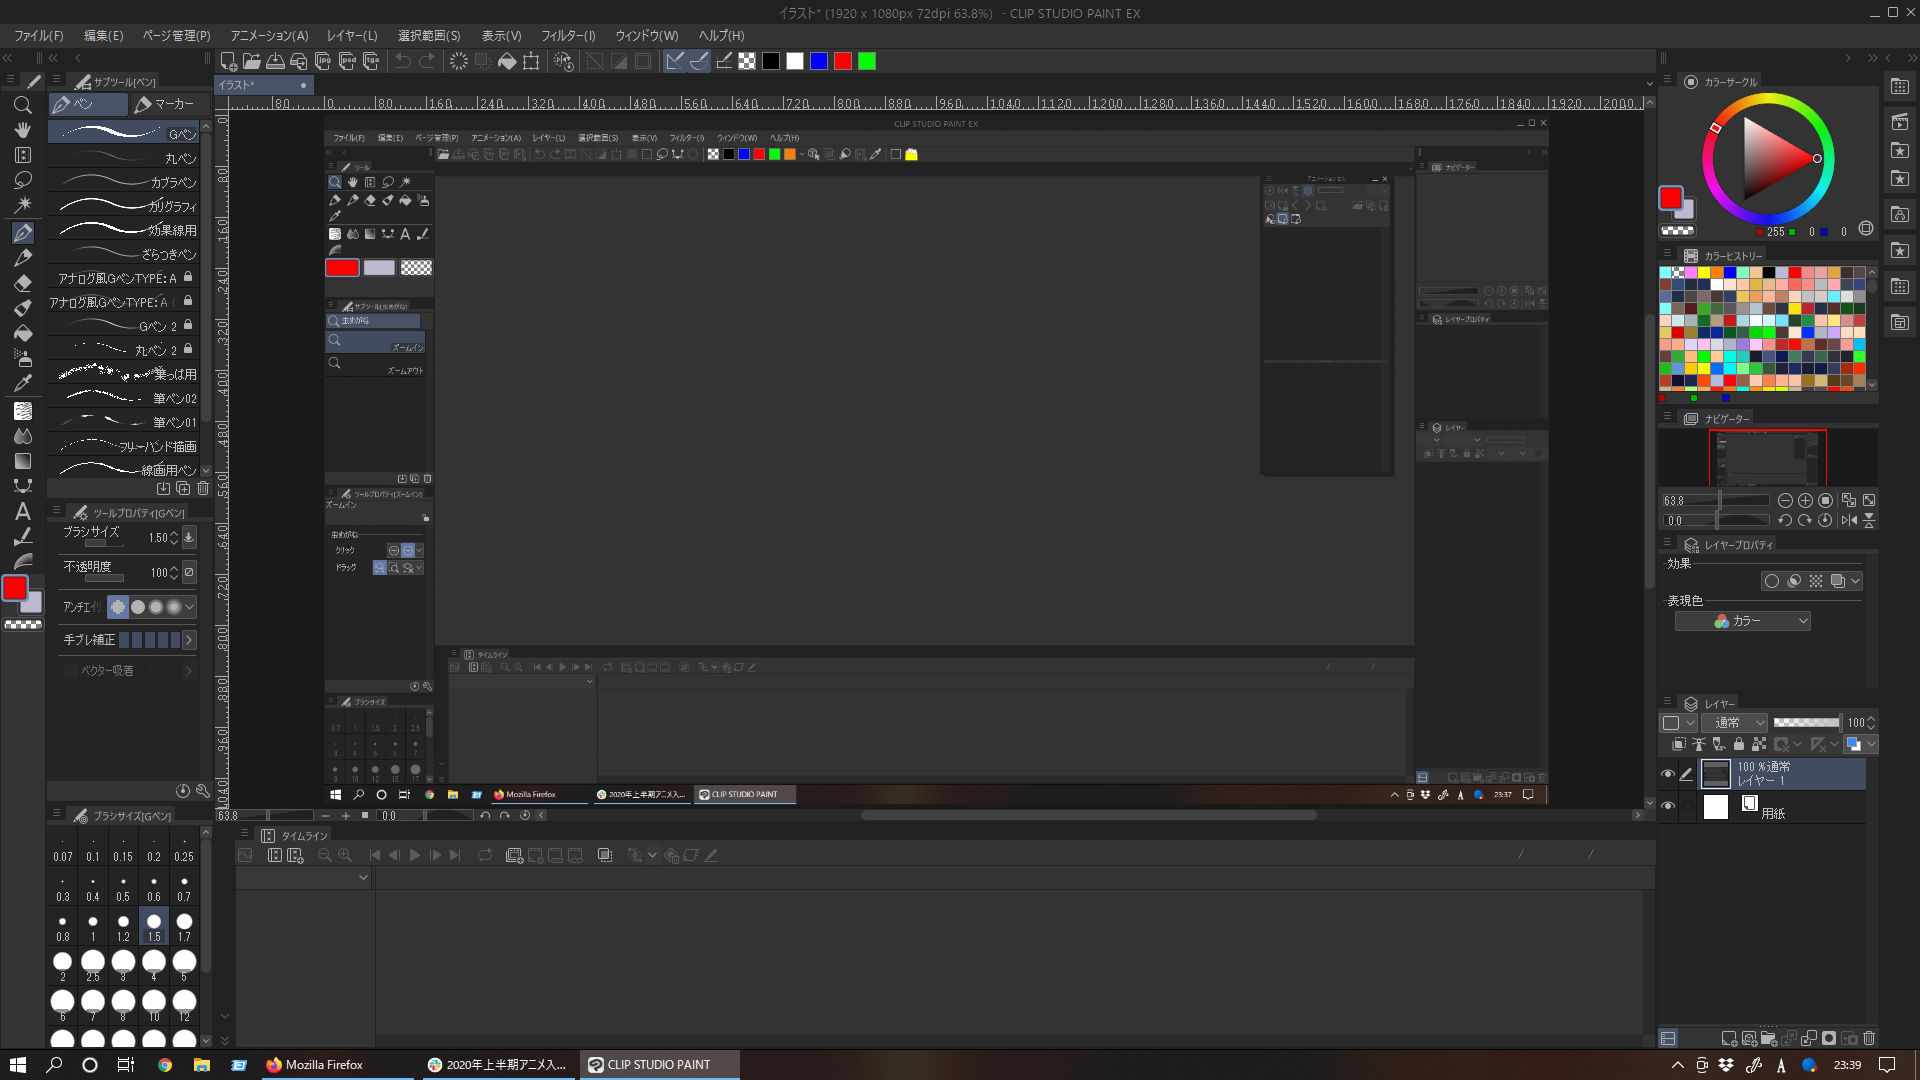Click flip horizontal icon in Navigator

tap(1849, 520)
